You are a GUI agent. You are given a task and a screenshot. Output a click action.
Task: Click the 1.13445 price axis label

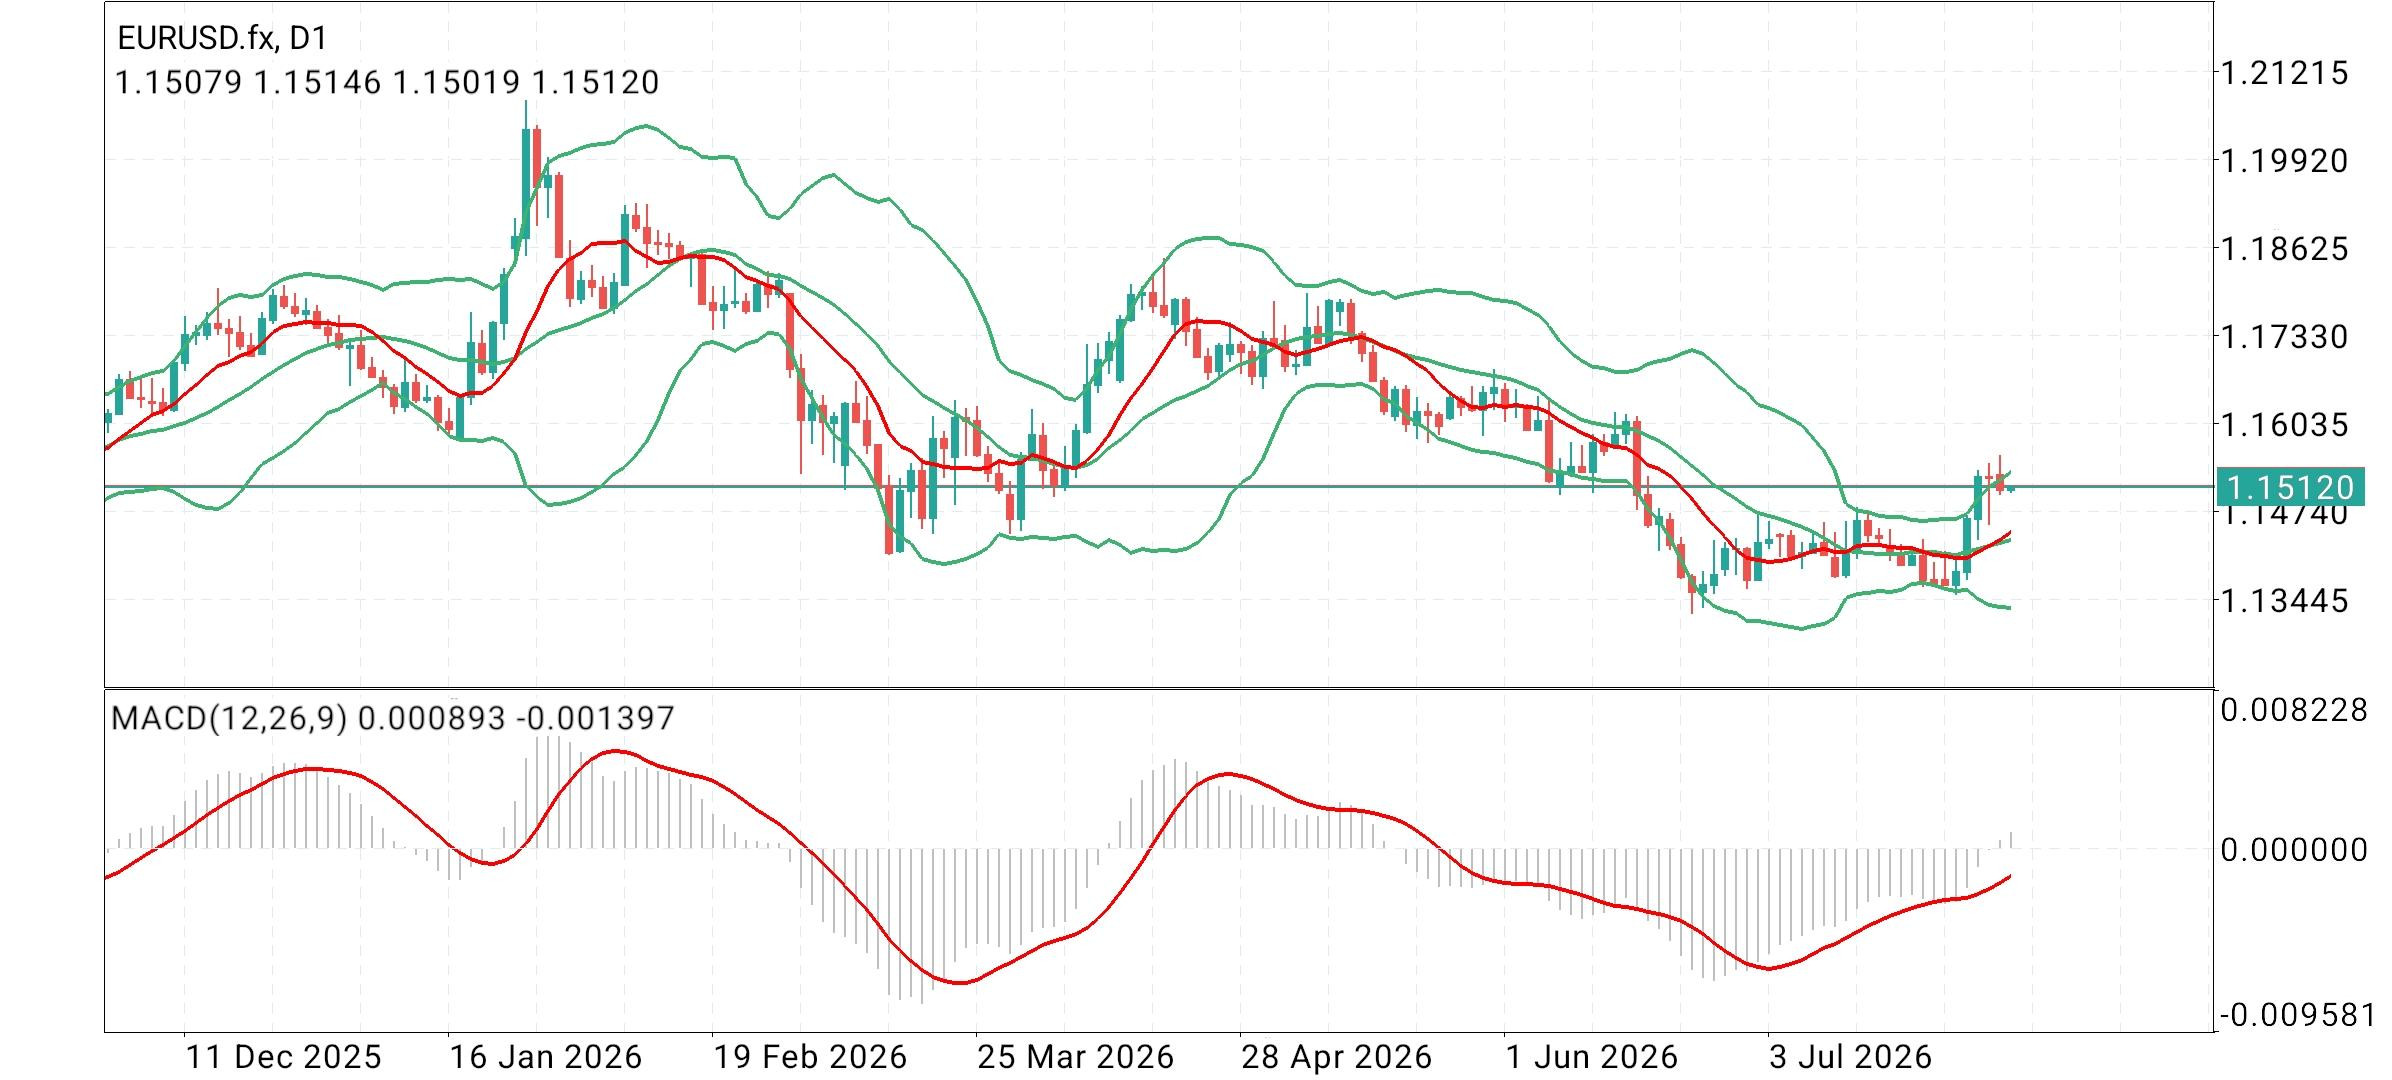click(2283, 600)
